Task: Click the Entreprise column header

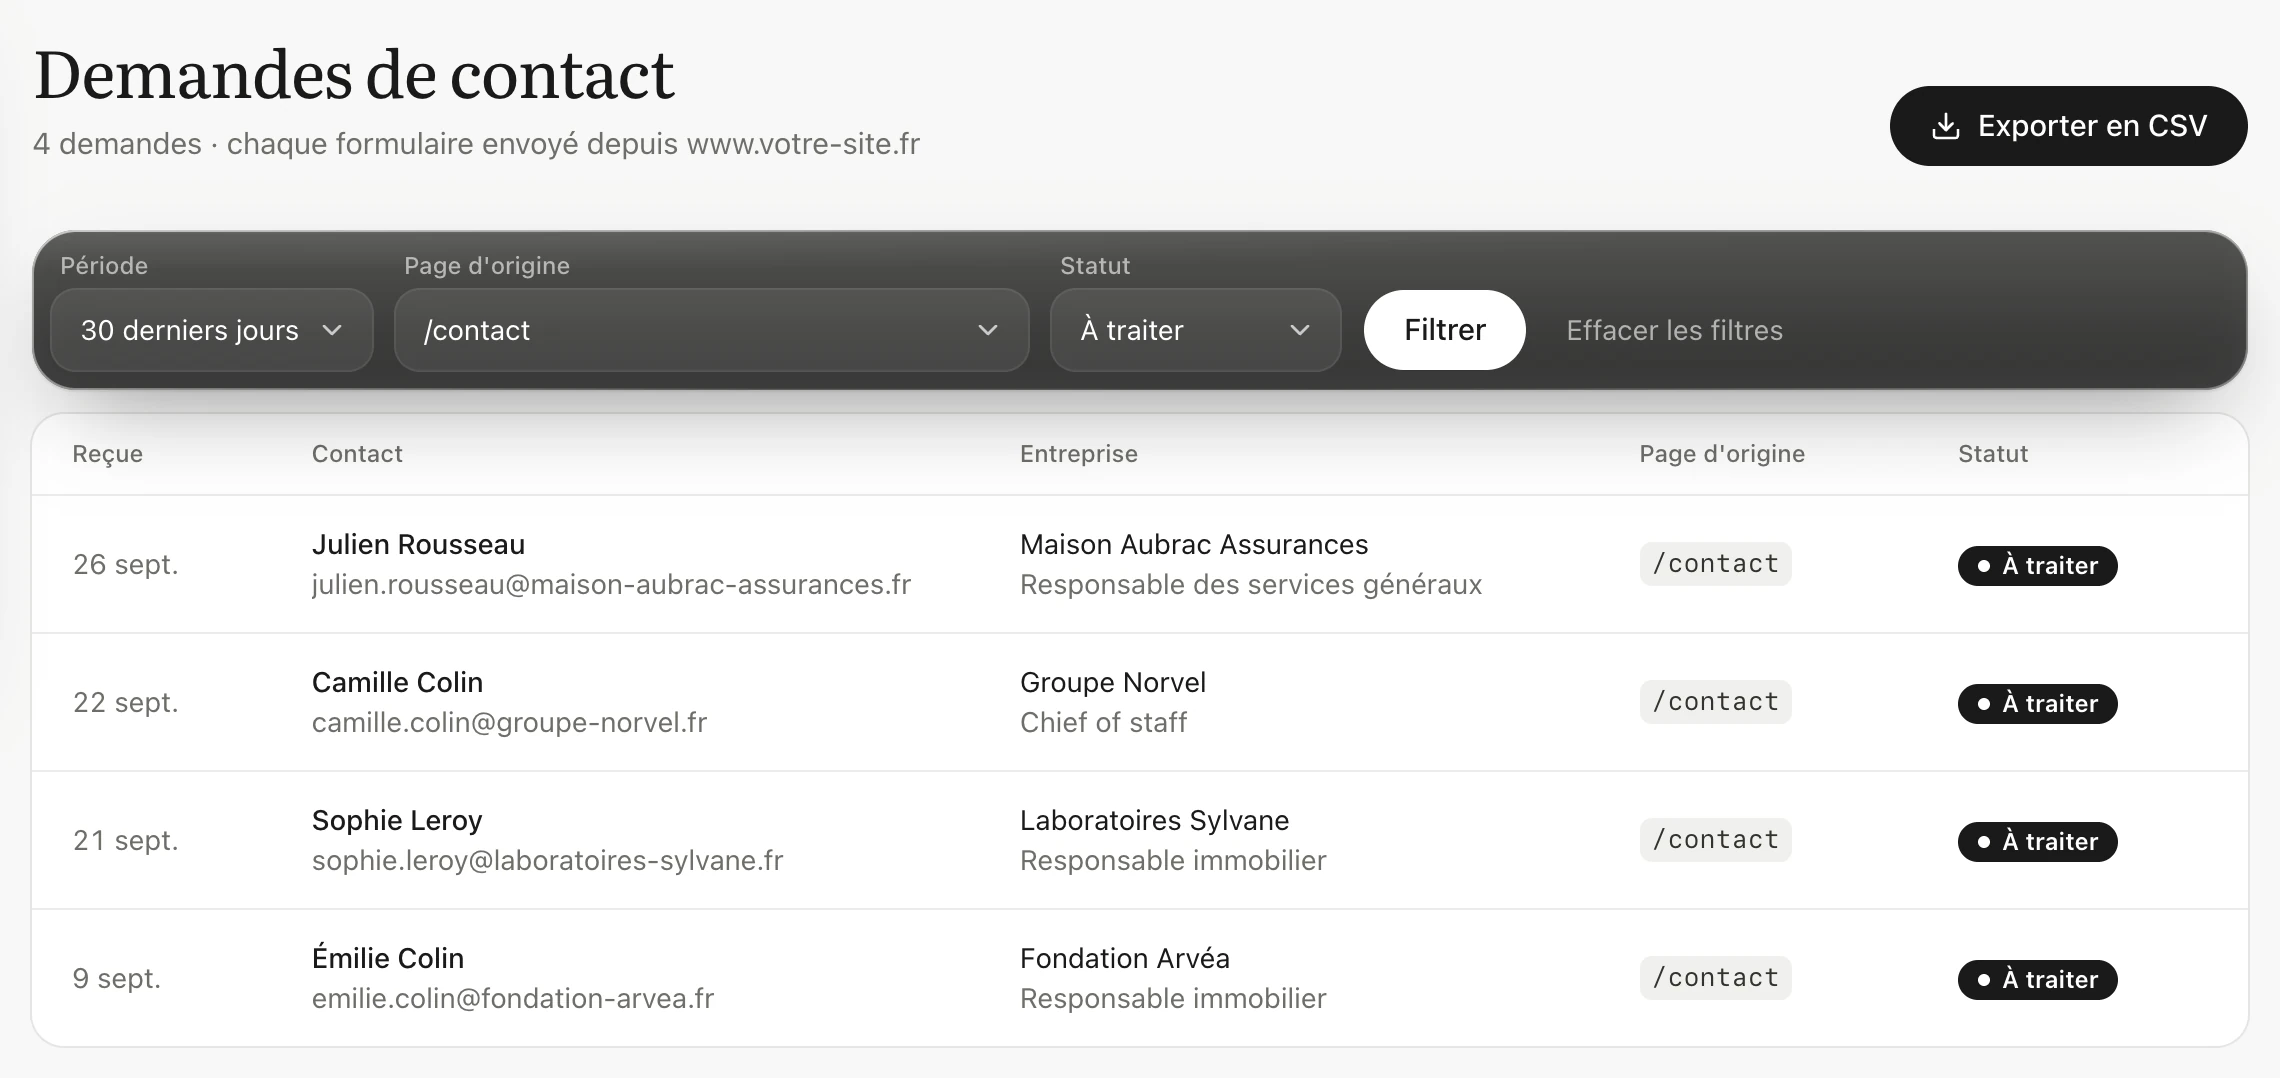Action: [1079, 454]
